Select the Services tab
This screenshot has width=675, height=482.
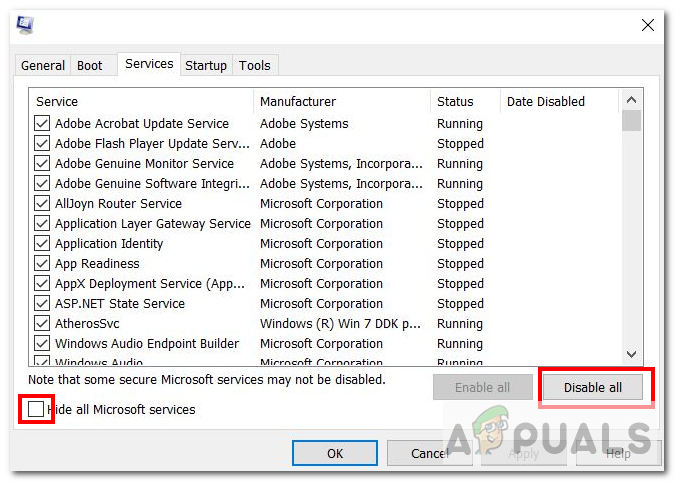tap(149, 64)
